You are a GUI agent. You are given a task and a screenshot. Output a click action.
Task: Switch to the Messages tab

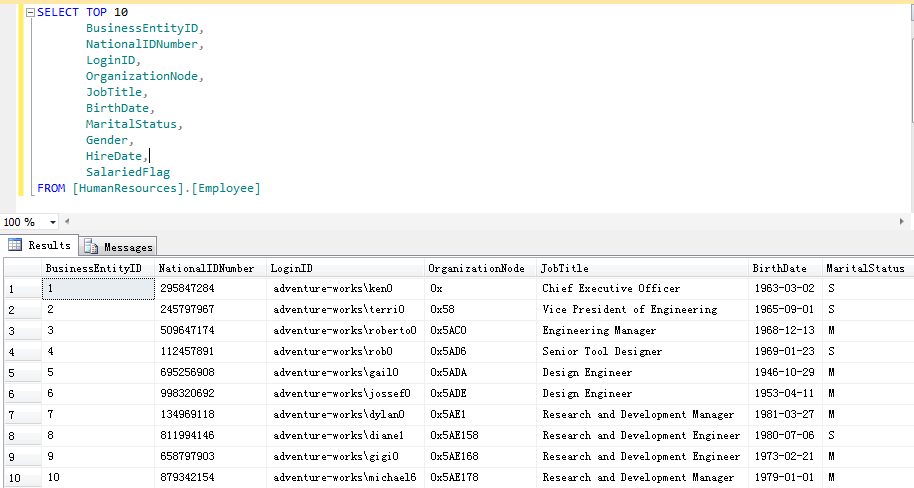118,247
